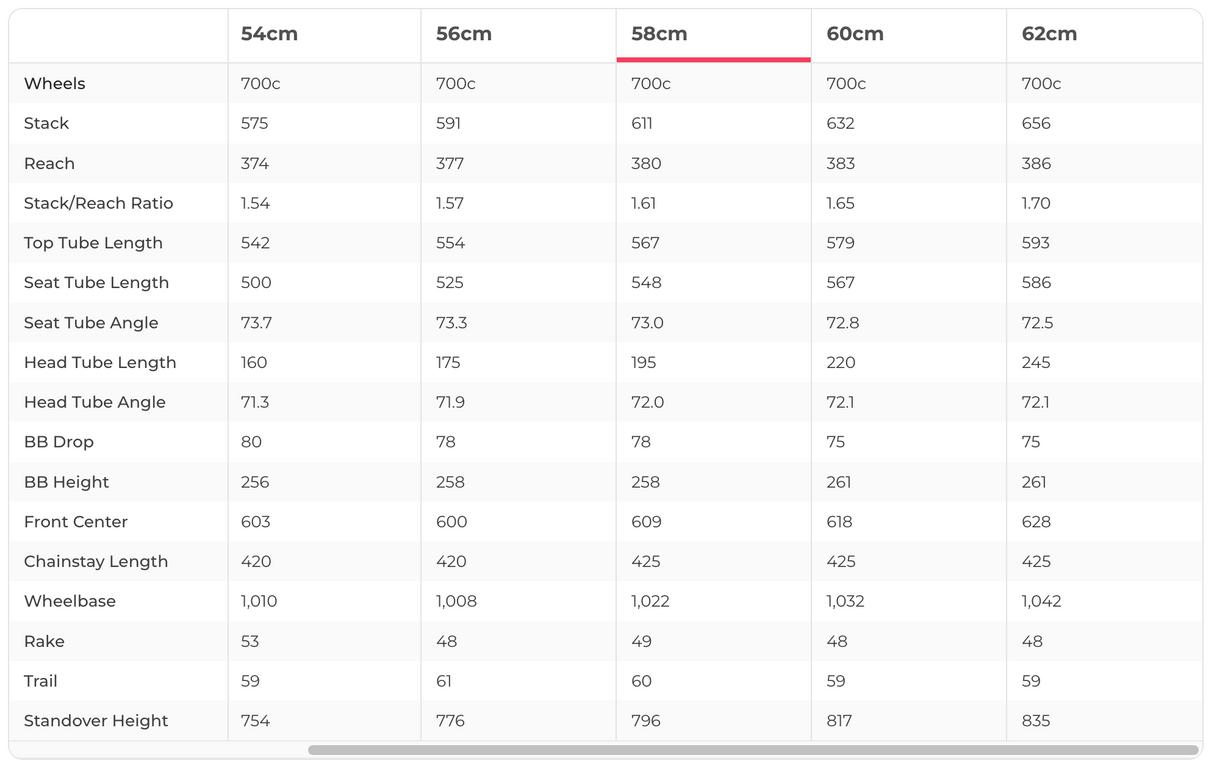Switch to the 60cm size column
1214x769 pixels.
coord(854,34)
